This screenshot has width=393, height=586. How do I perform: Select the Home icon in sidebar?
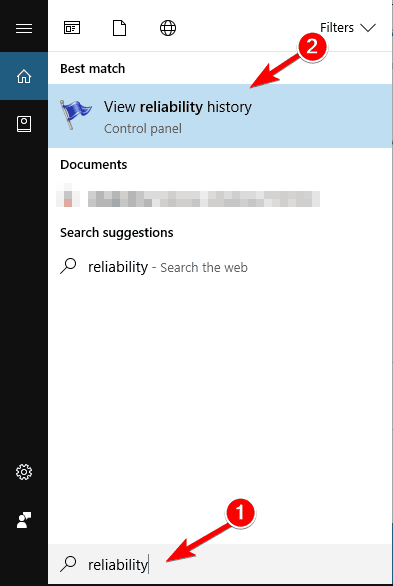pyautogui.click(x=24, y=76)
